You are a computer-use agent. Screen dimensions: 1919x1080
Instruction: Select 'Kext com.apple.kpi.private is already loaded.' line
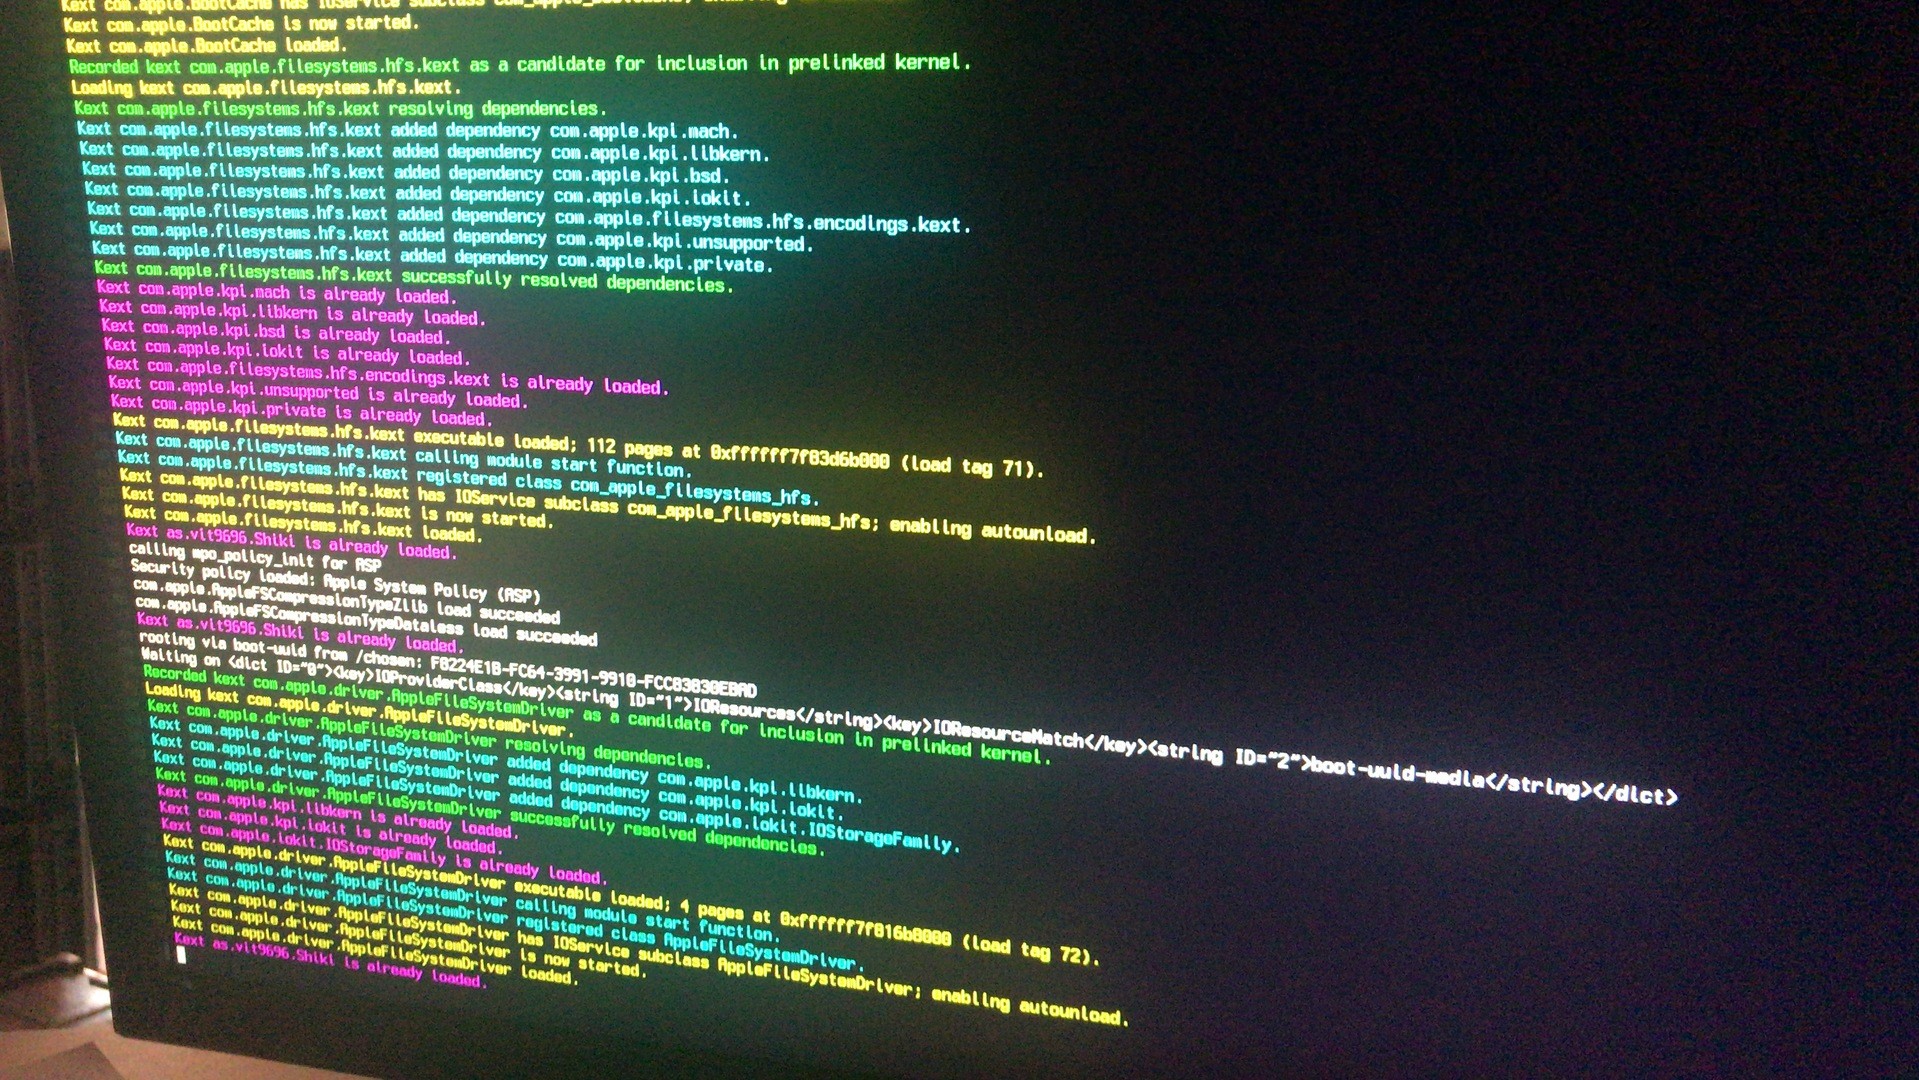(301, 408)
